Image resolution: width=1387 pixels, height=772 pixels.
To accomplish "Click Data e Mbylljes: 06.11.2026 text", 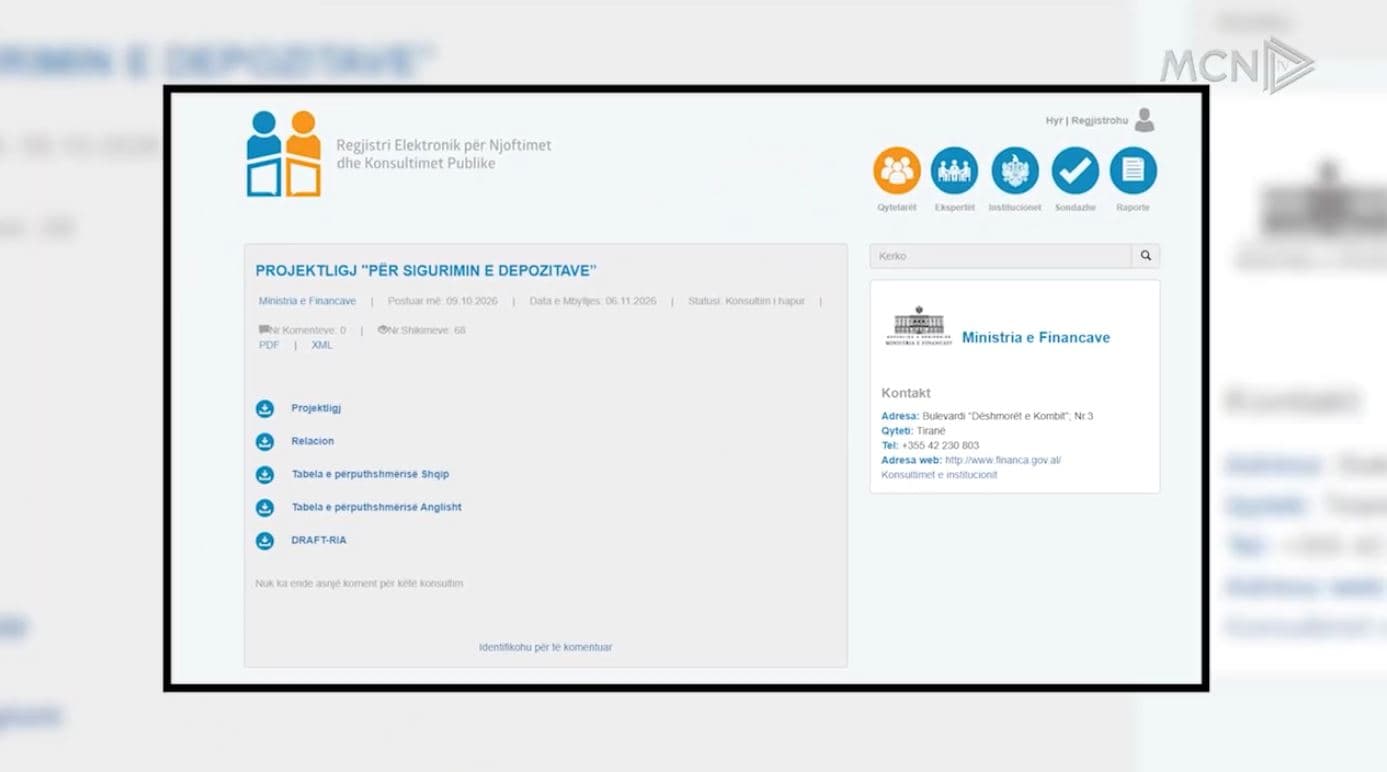I will pos(593,301).
